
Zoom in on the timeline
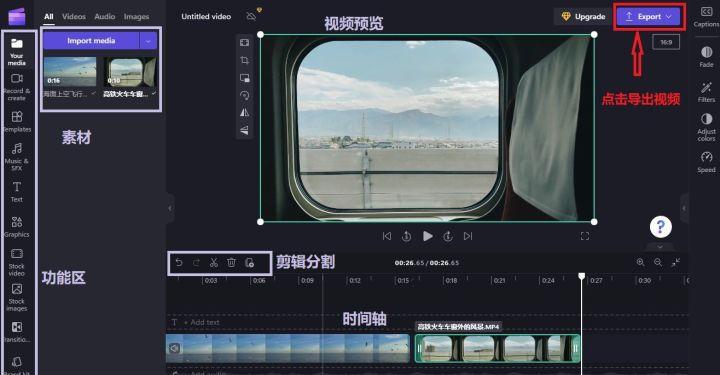[x=640, y=263]
